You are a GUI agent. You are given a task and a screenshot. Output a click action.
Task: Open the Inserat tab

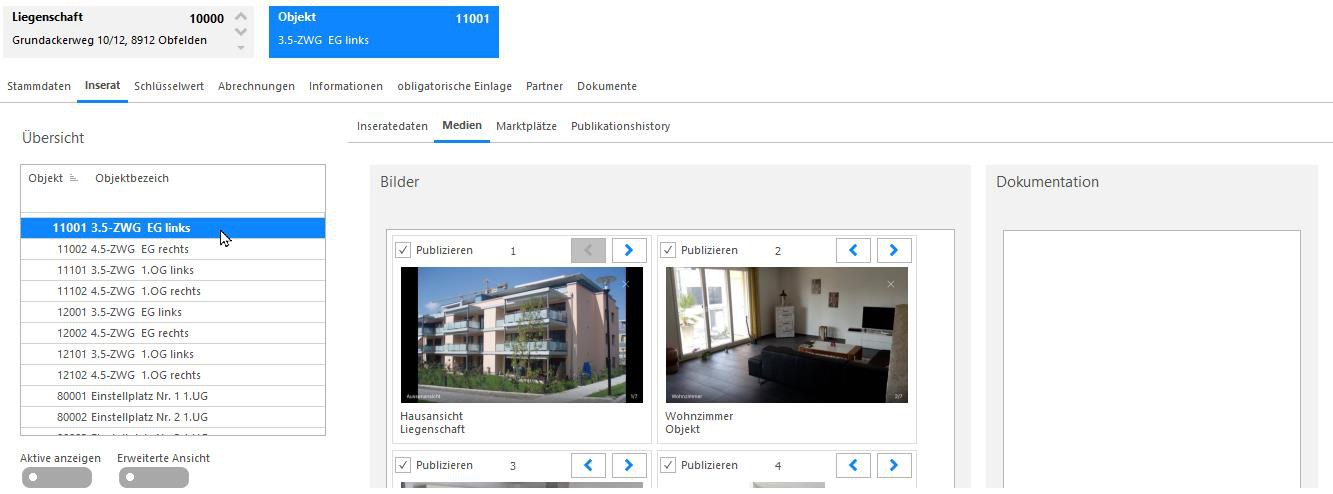pos(102,86)
